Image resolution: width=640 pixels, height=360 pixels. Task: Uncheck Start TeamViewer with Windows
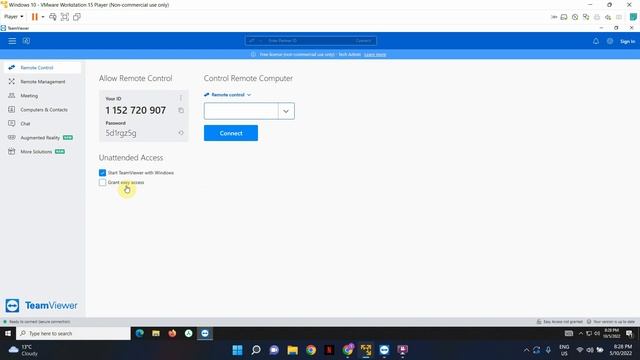[x=102, y=173]
